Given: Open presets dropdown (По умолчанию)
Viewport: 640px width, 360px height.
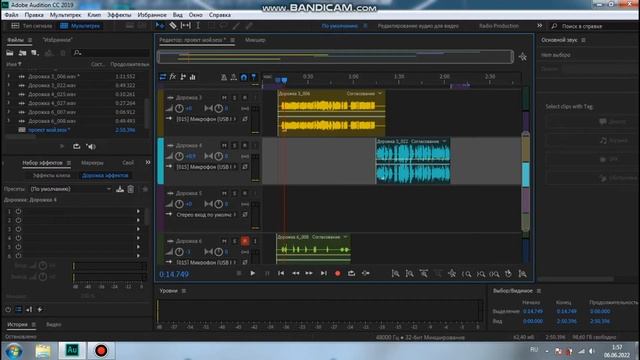Looking at the screenshot, I should (71, 189).
